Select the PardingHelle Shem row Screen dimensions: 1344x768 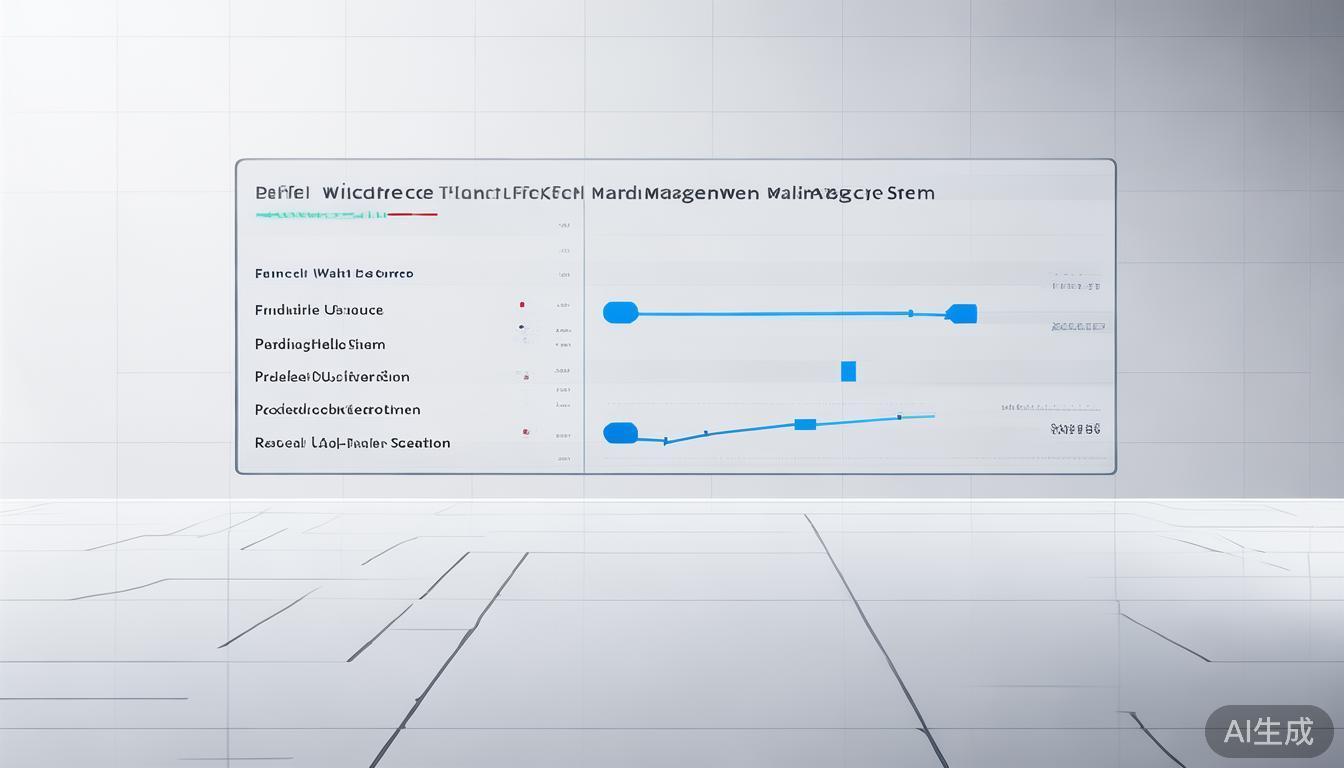pyautogui.click(x=320, y=344)
